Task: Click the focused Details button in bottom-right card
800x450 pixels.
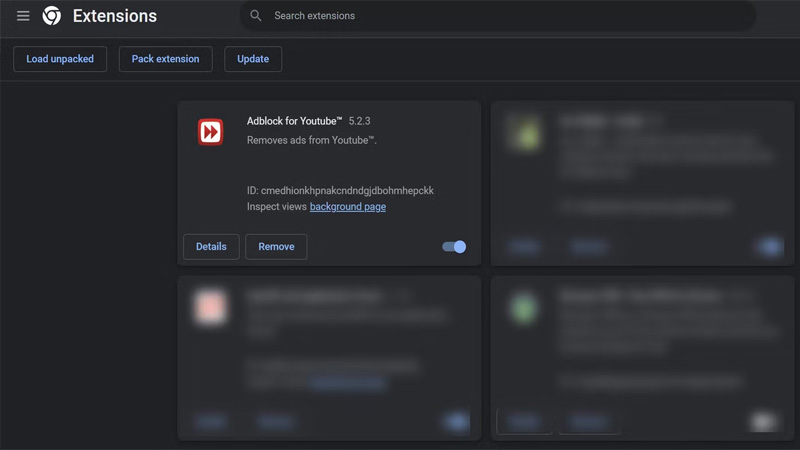Action: pyautogui.click(x=524, y=422)
